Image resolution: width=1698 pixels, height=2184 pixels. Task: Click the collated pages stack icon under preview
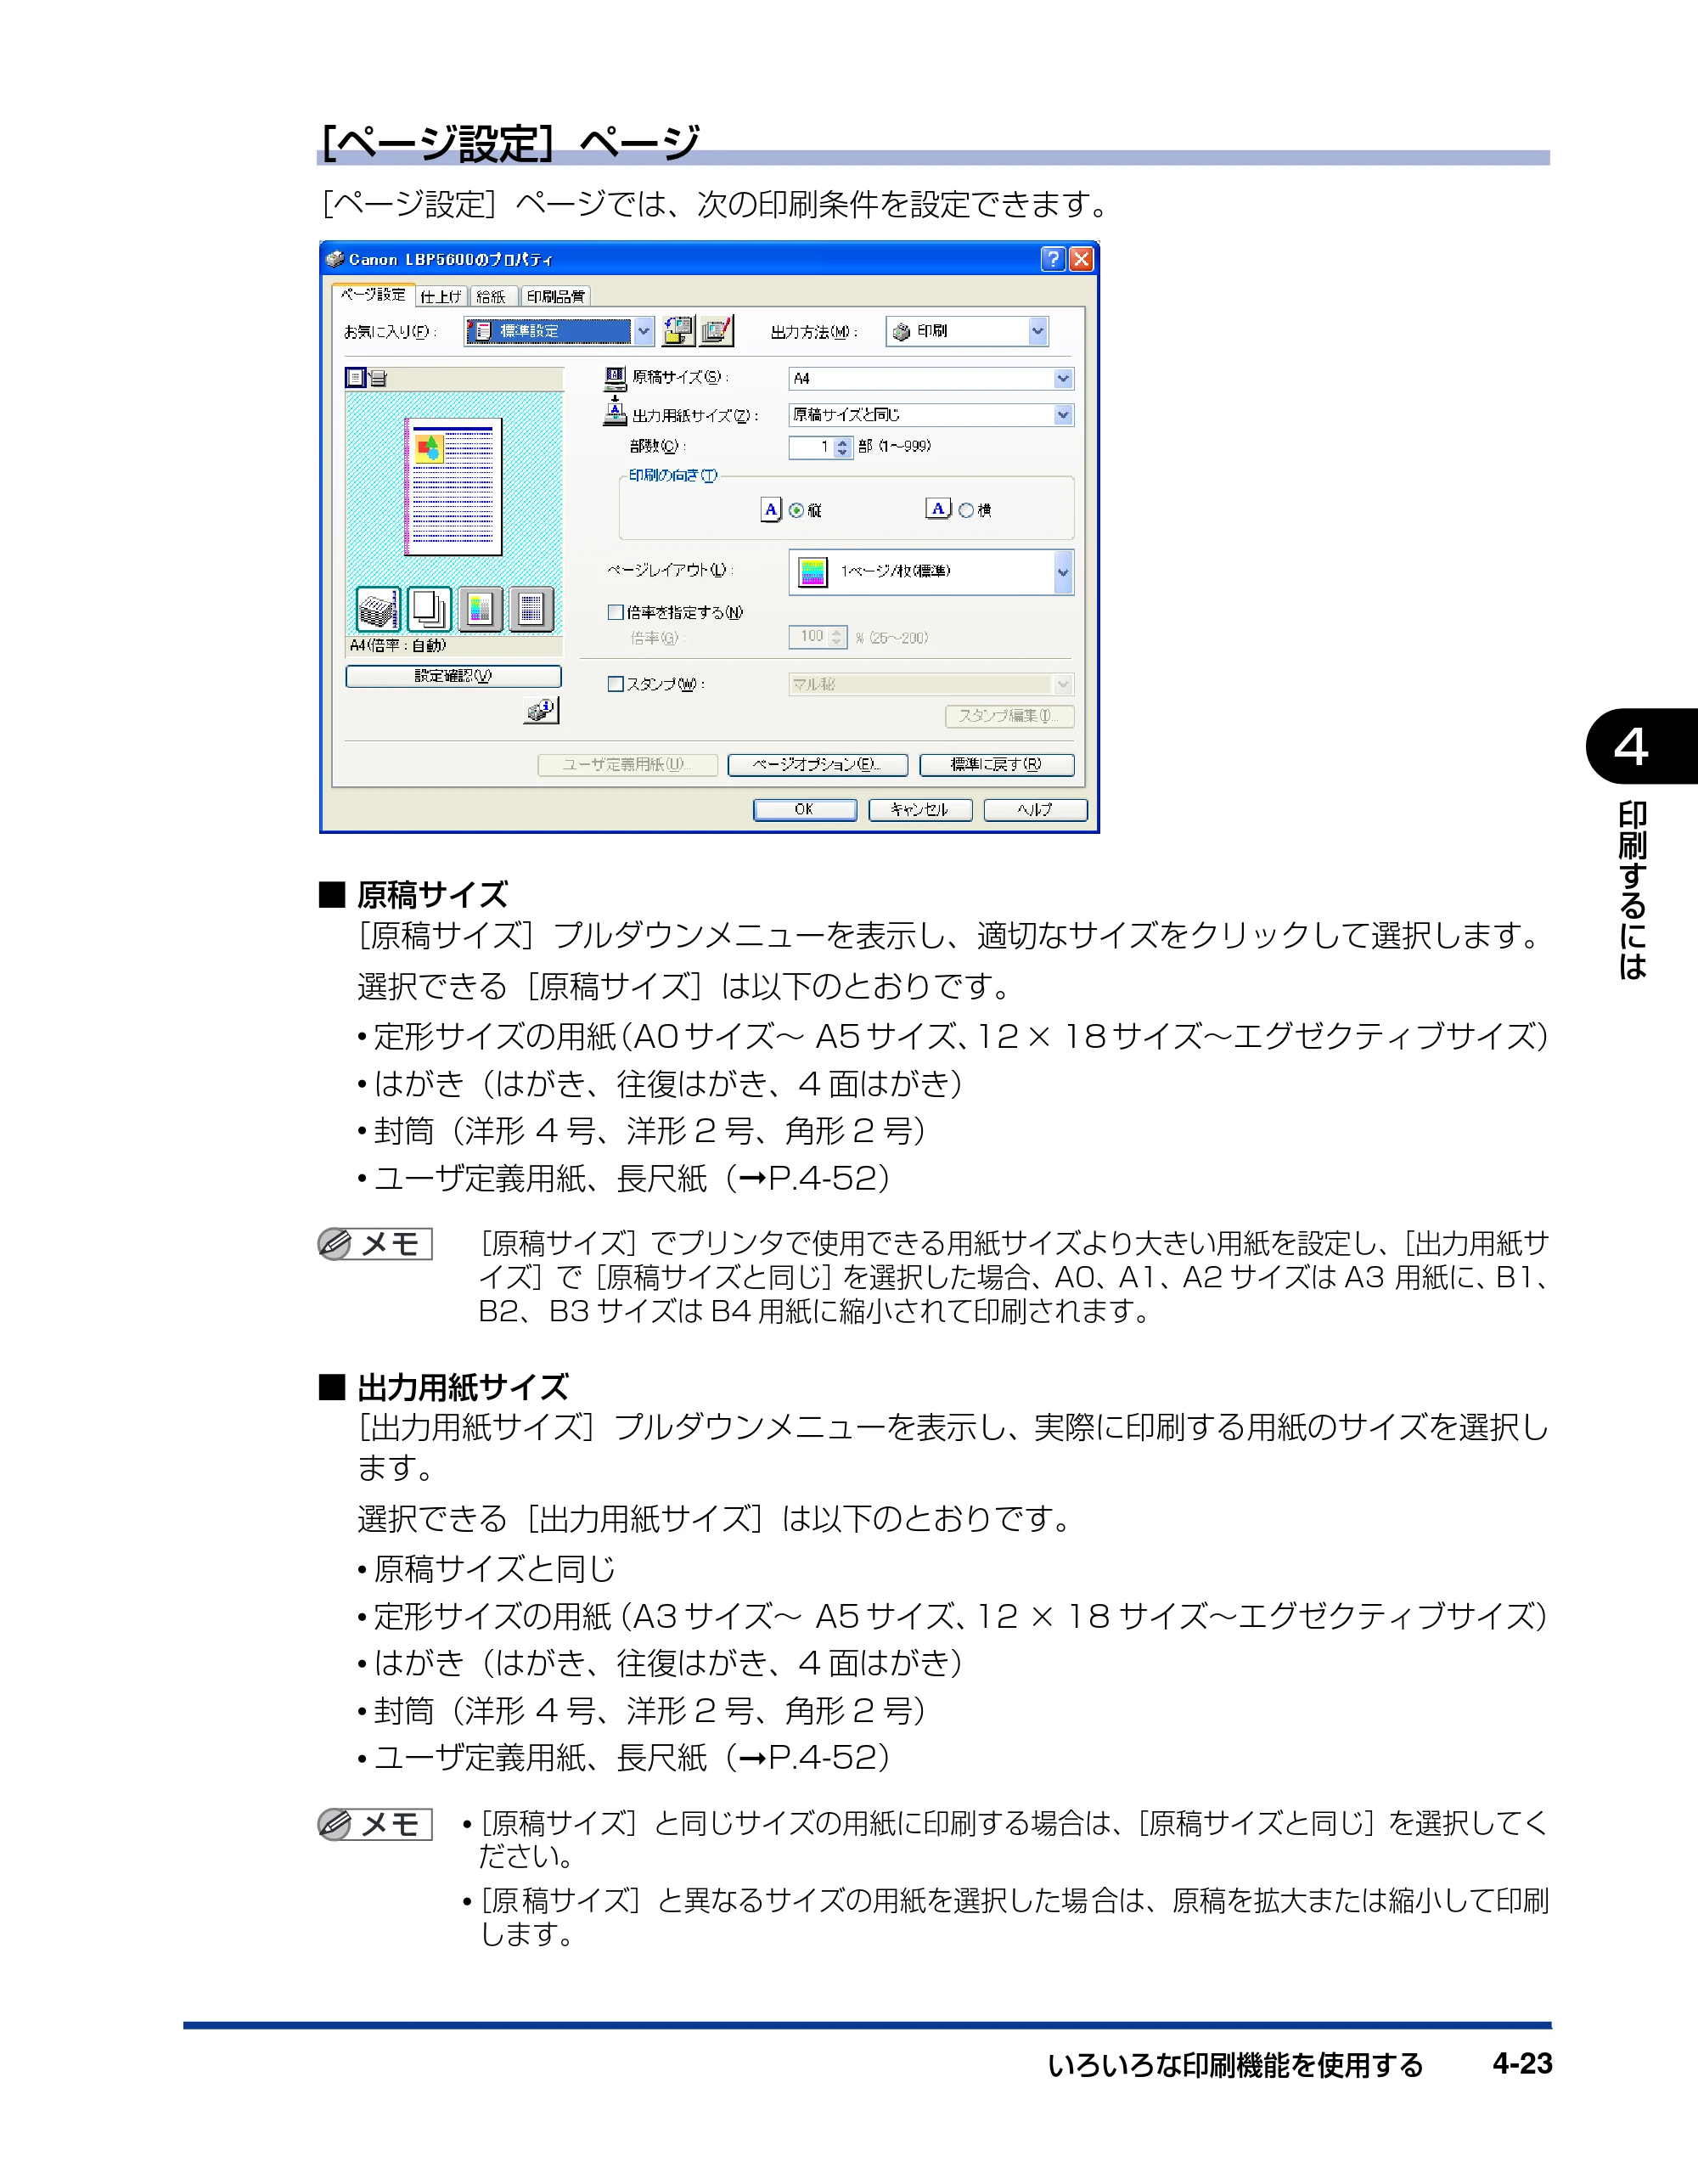click(378, 609)
